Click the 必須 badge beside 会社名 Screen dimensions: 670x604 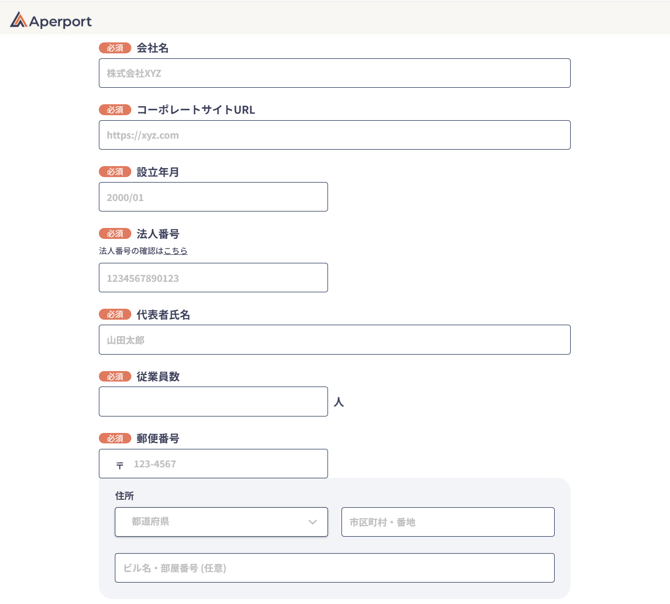pyautogui.click(x=115, y=48)
